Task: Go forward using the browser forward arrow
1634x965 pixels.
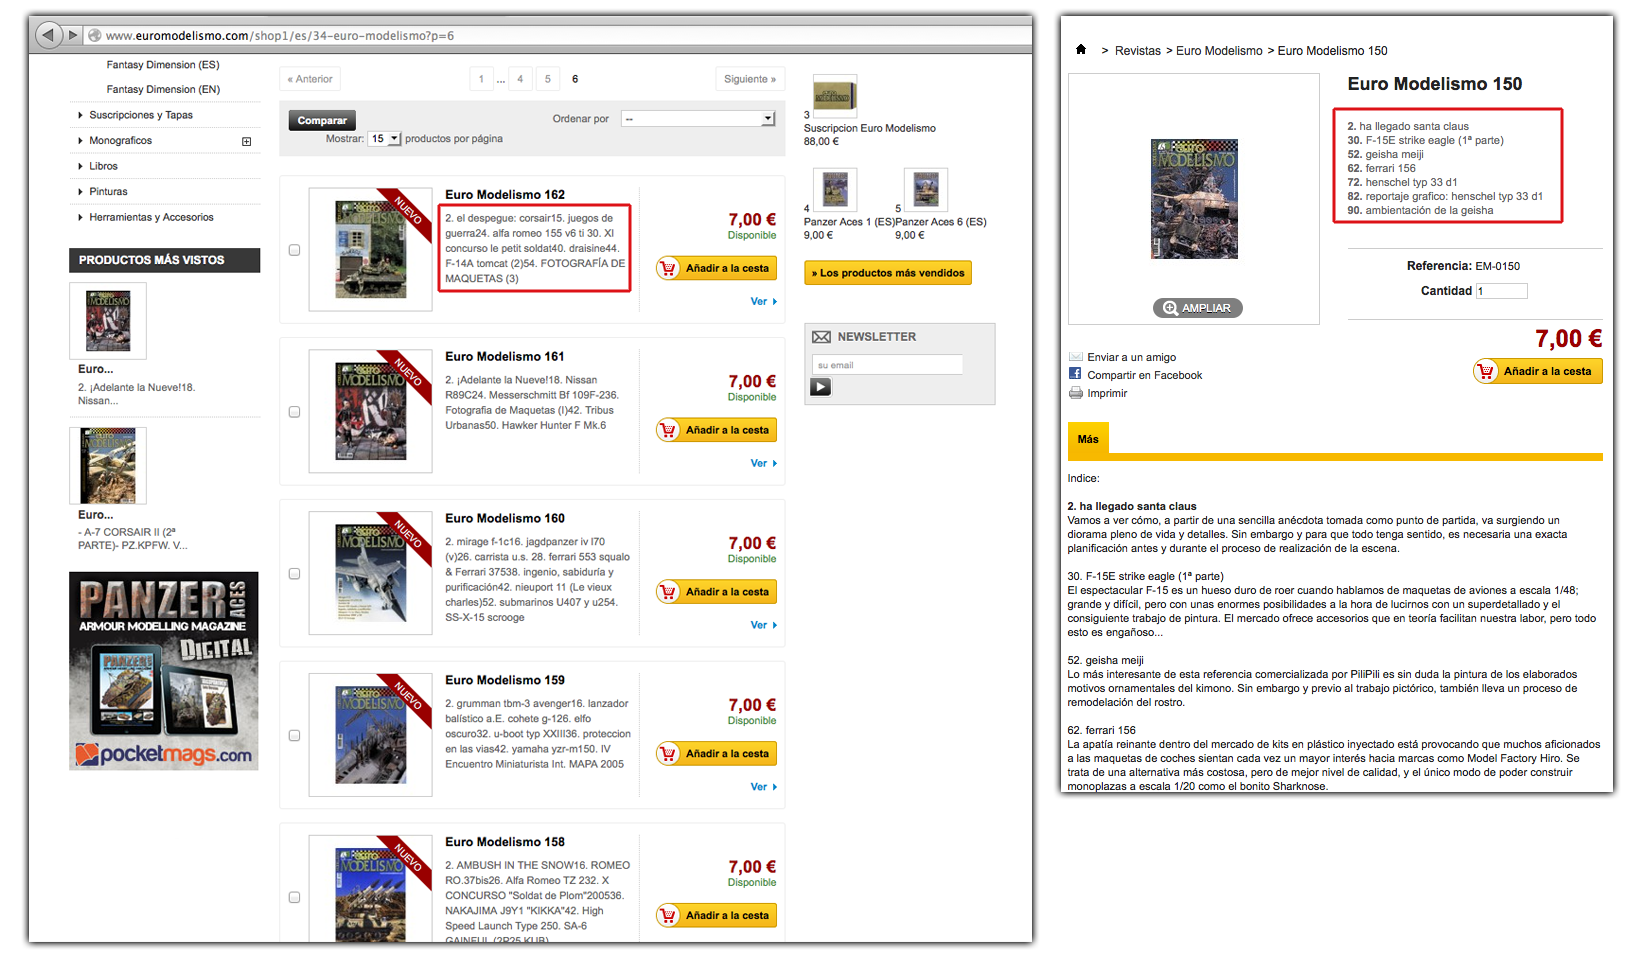Action: click(73, 35)
